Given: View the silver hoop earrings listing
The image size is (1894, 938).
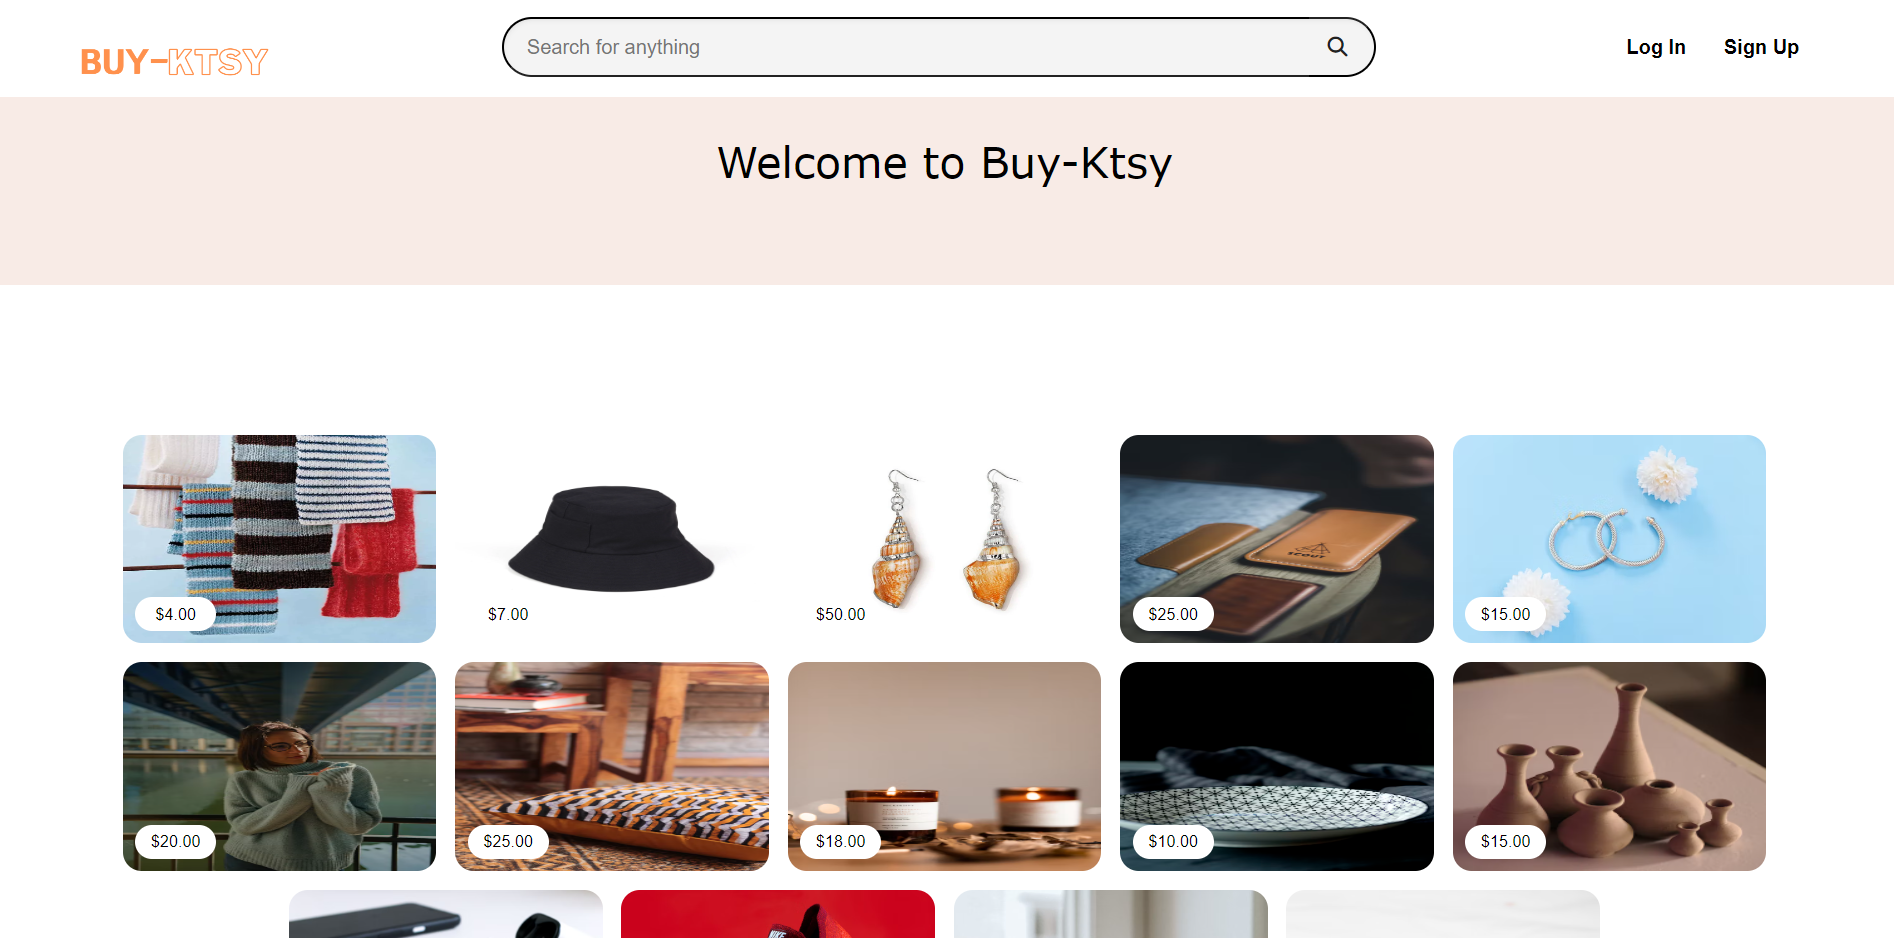Looking at the screenshot, I should click(1609, 539).
